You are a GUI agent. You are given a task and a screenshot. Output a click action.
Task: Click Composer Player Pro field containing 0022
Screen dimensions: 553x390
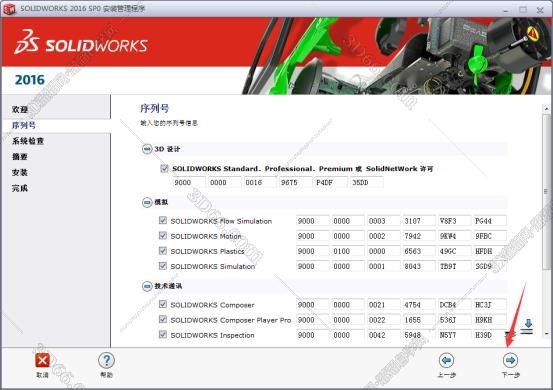(x=384, y=319)
